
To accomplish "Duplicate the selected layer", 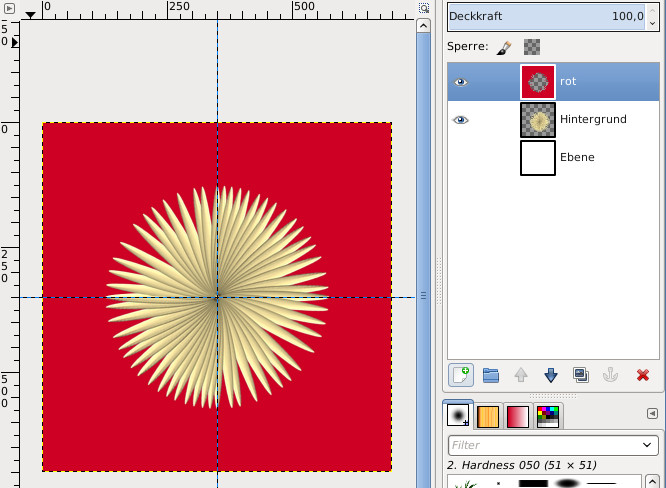I will point(581,375).
